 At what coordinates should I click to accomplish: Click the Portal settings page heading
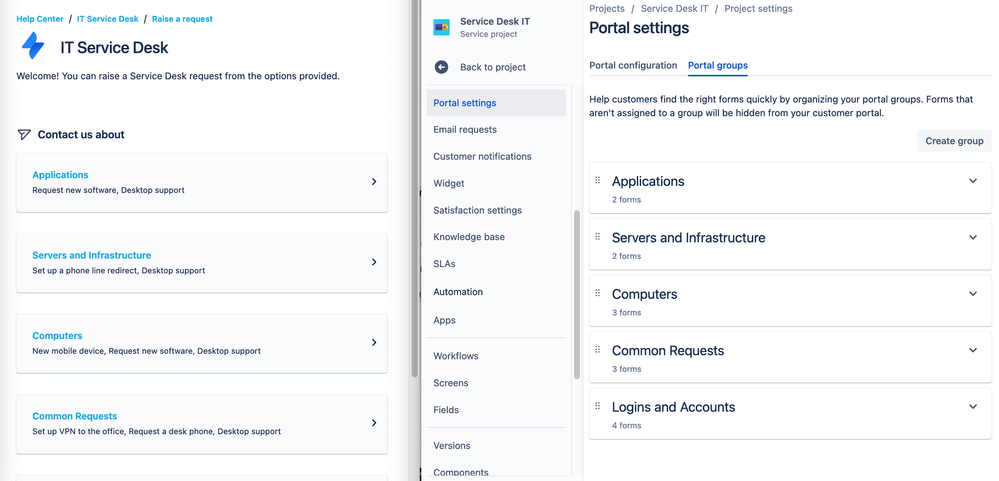[x=639, y=28]
